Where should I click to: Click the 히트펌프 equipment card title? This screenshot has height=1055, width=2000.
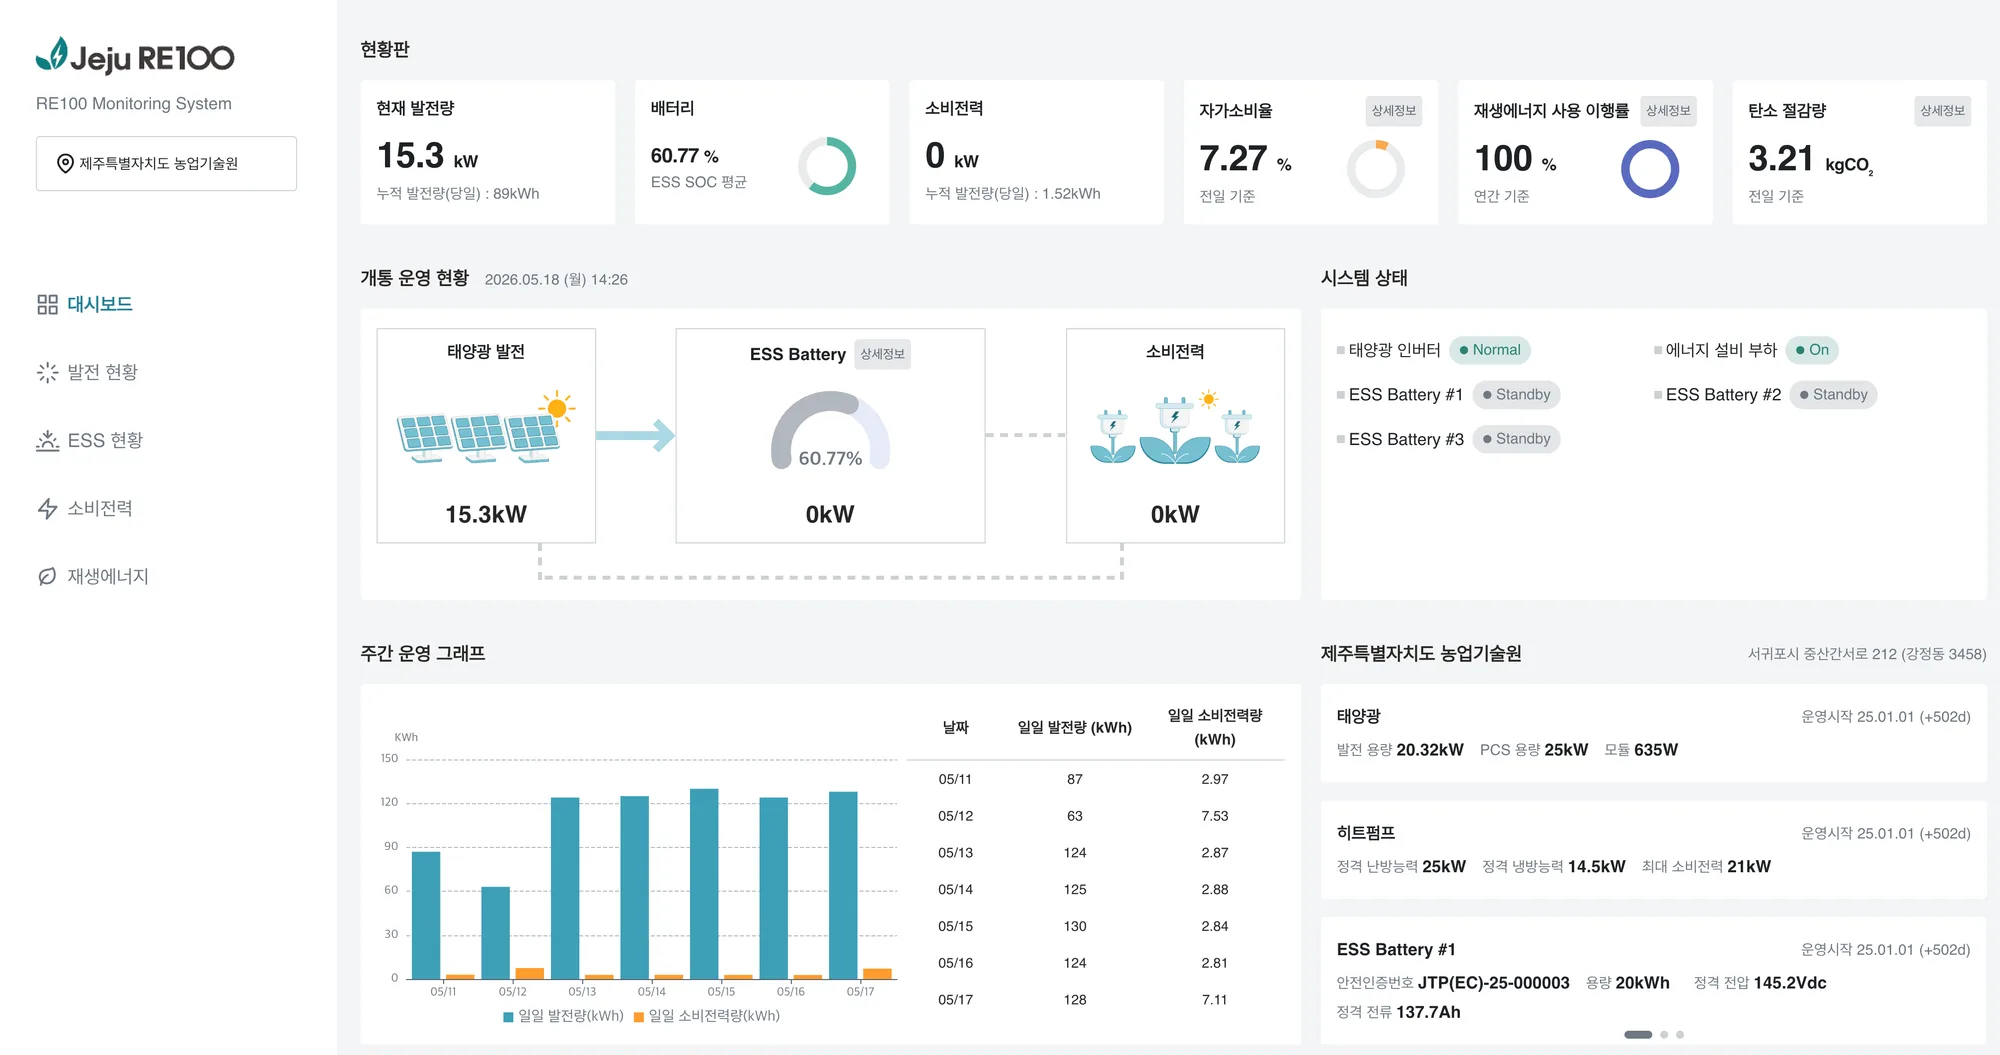click(1366, 833)
